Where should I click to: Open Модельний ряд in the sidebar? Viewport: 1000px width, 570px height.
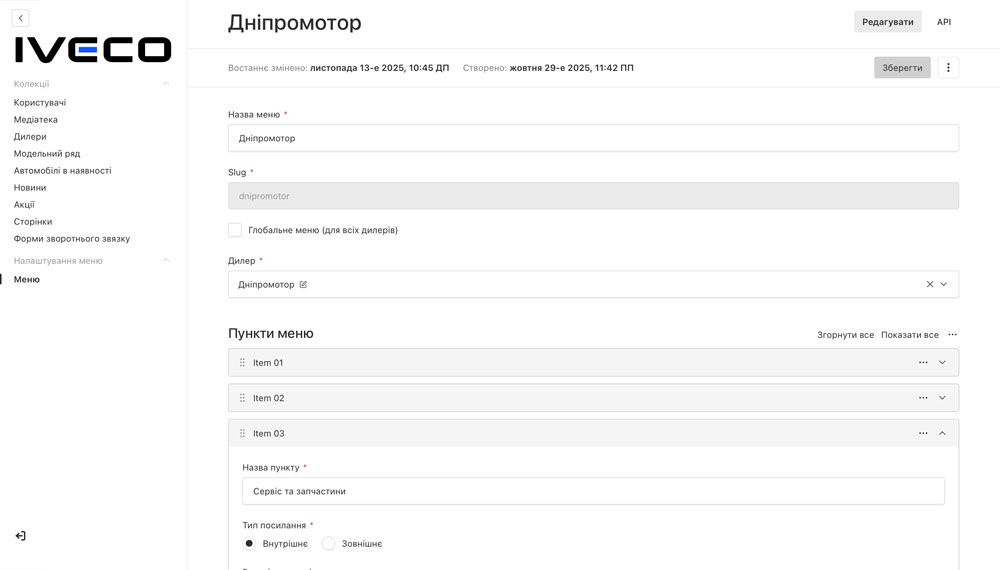point(47,154)
